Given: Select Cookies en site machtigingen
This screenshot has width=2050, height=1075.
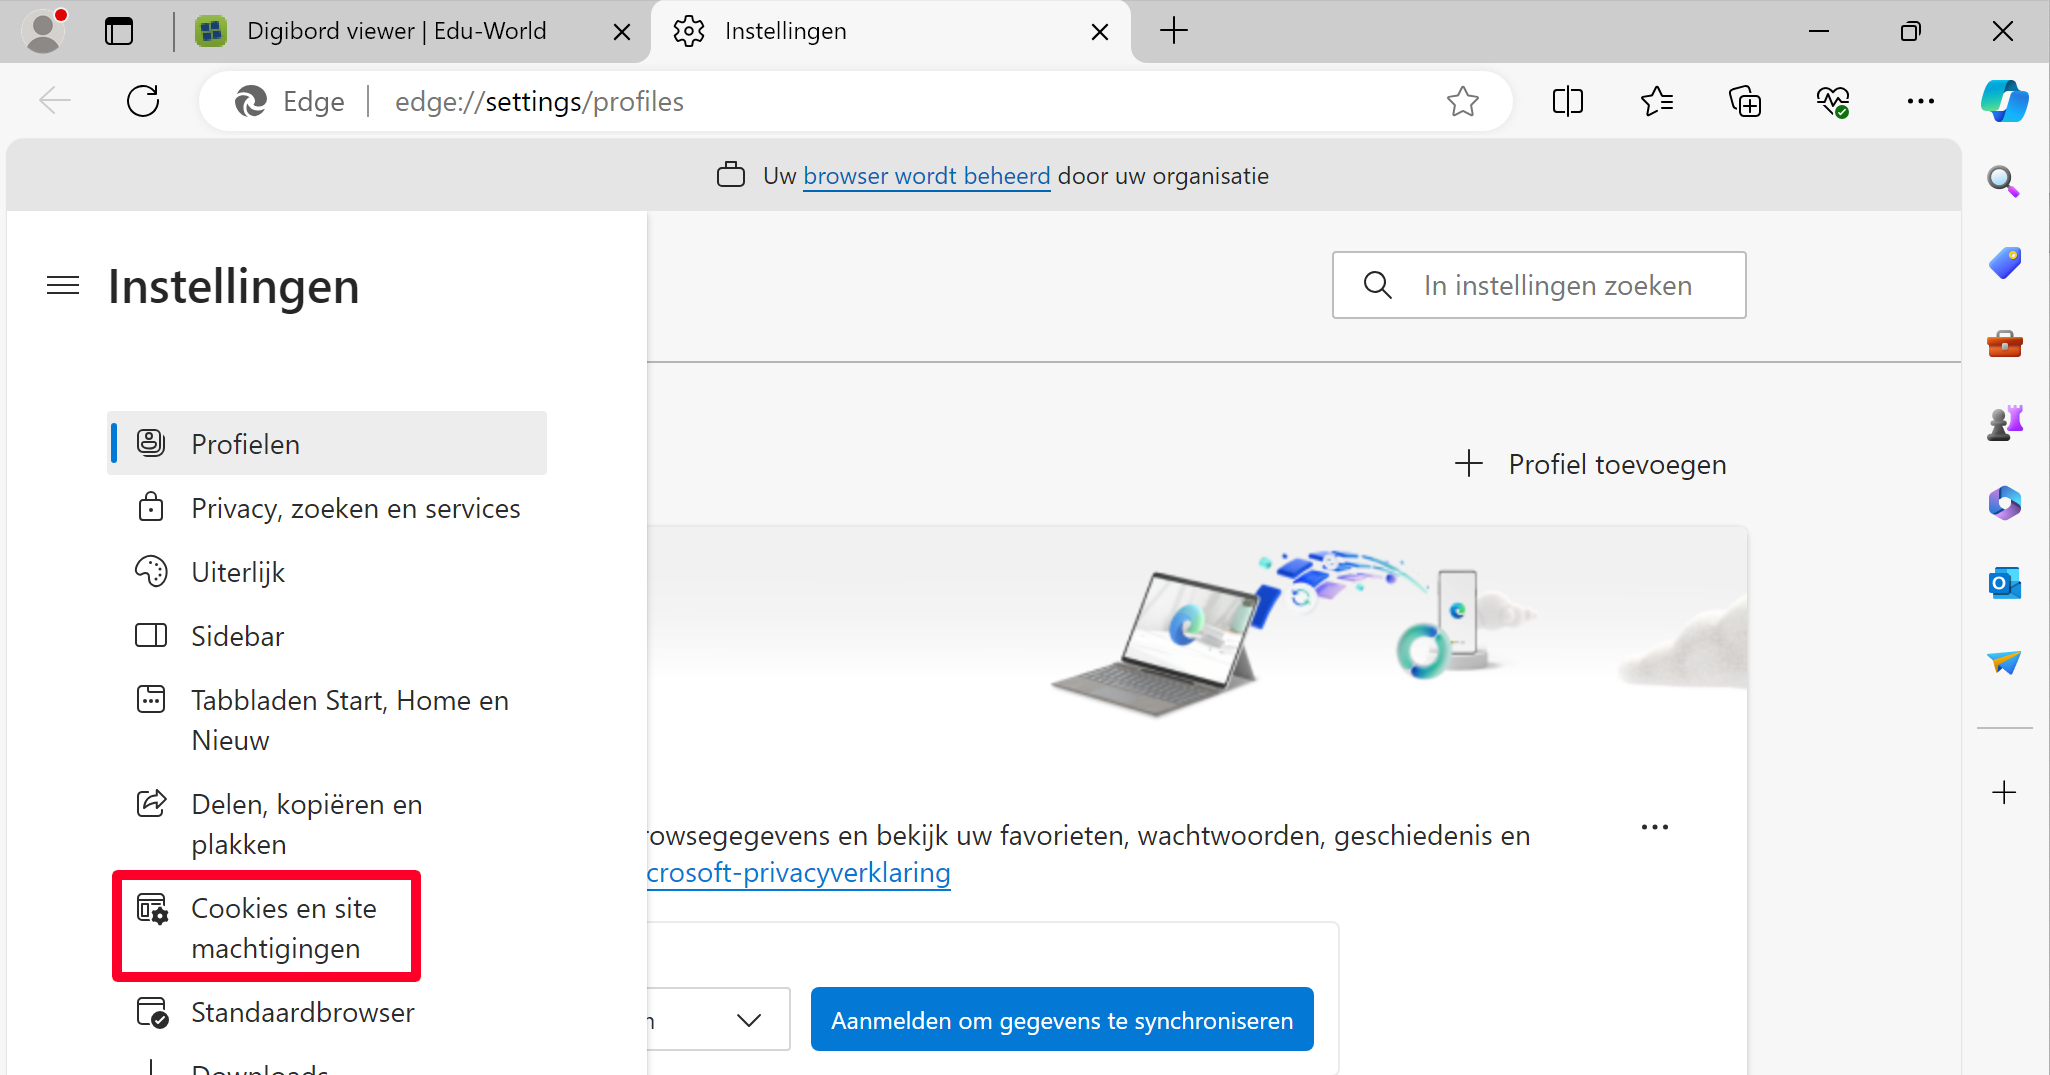Looking at the screenshot, I should (x=284, y=927).
